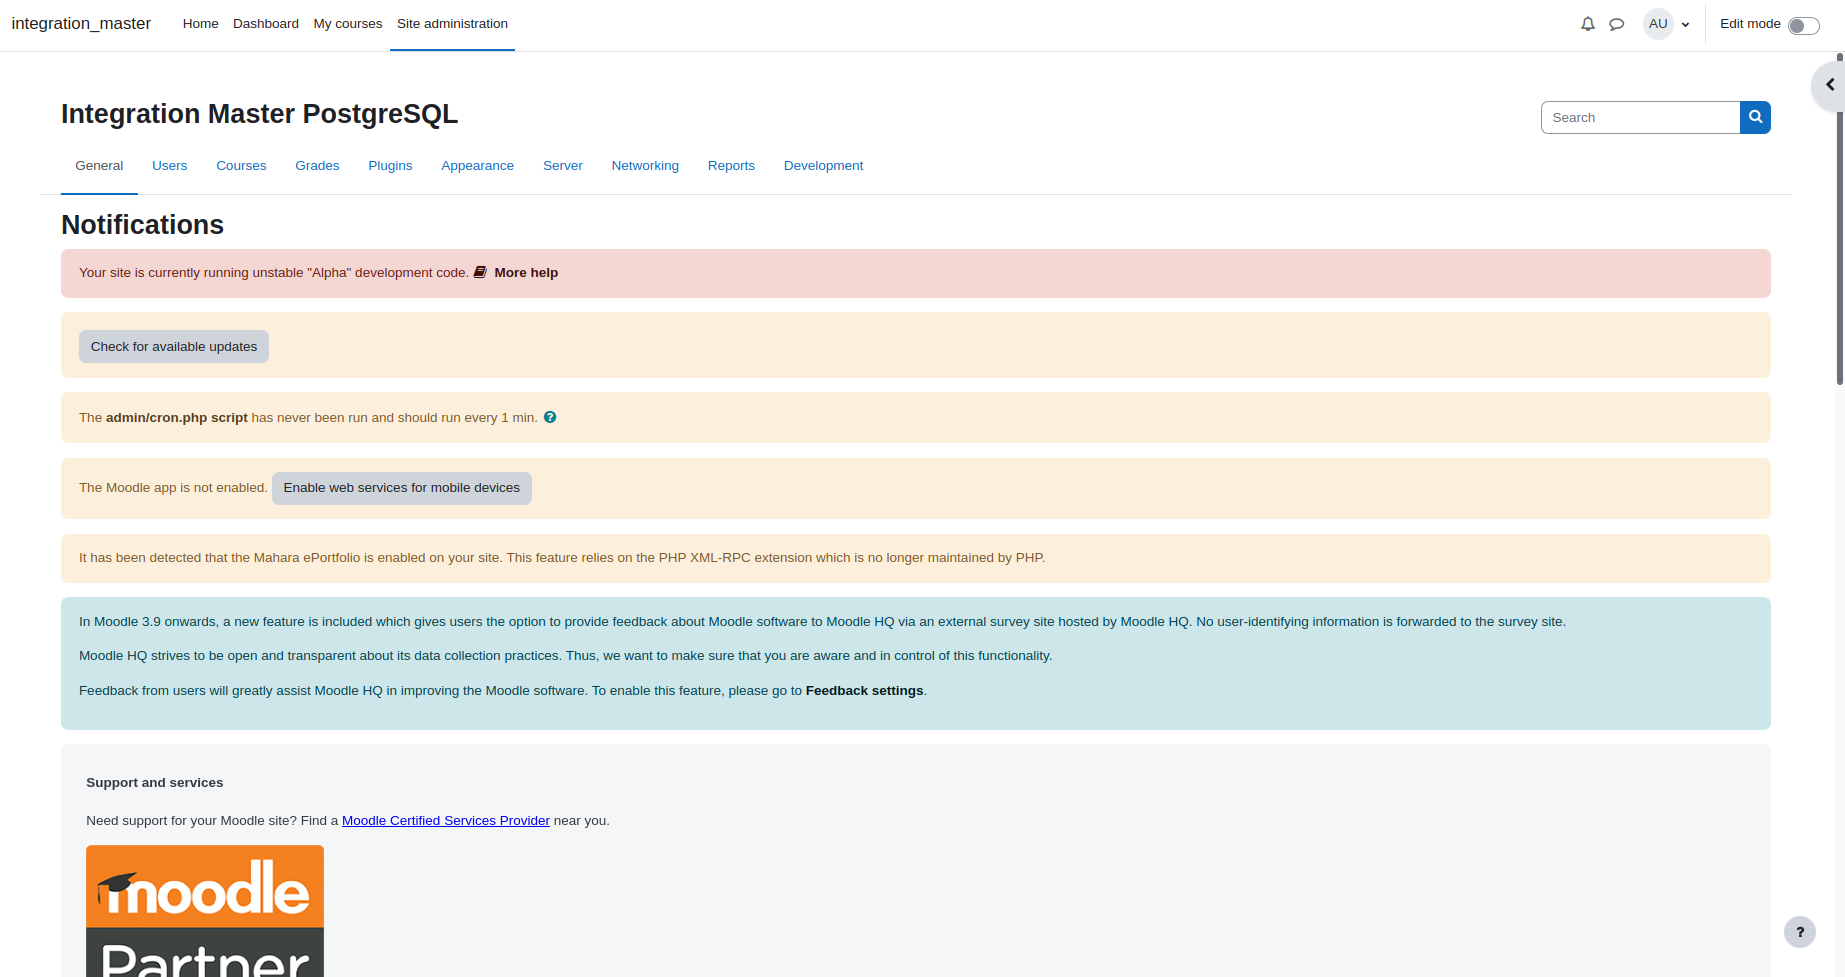The width and height of the screenshot is (1845, 977).
Task: Click the Moodle Partner logo image
Action: click(205, 911)
